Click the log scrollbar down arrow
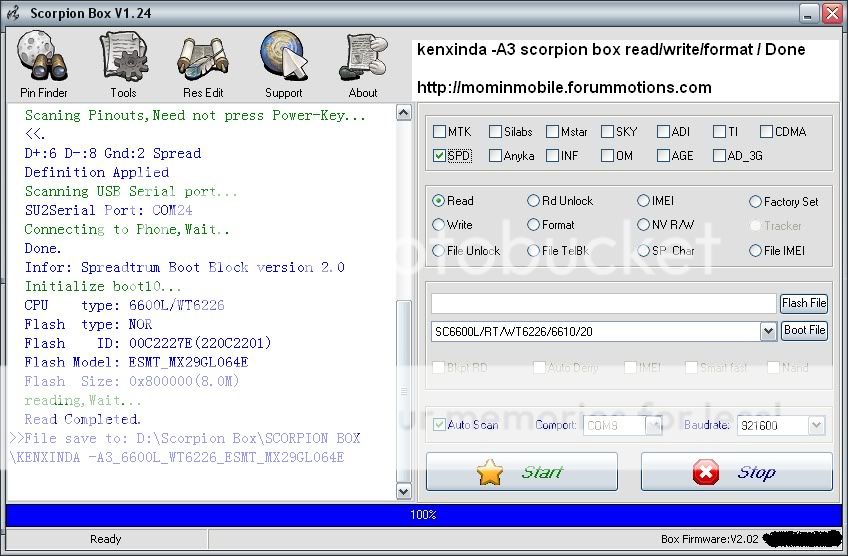The image size is (848, 556). [x=404, y=491]
